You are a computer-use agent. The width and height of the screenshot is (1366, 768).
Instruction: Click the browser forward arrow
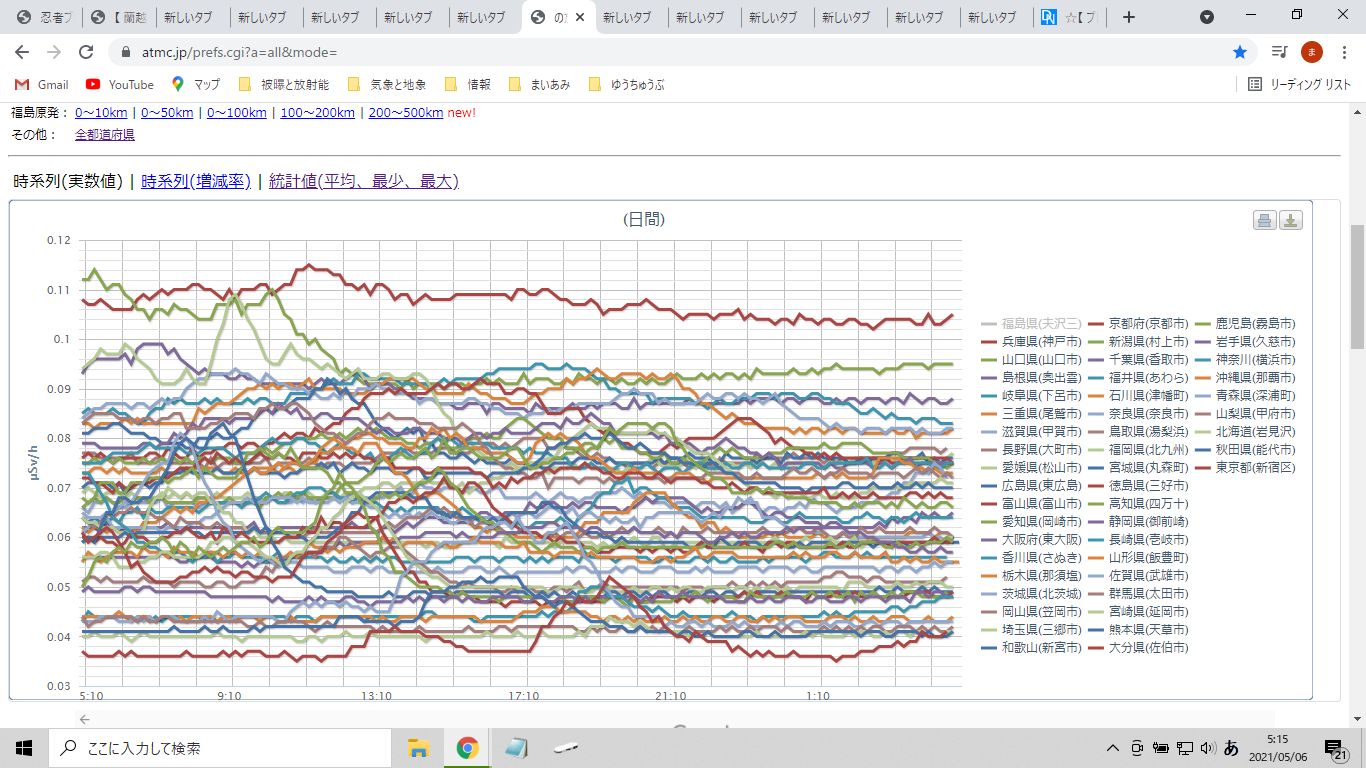[54, 52]
